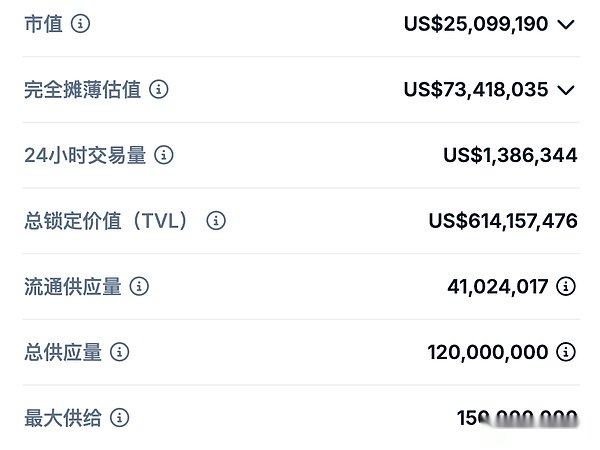
Task: Click the US$25,099,190 market cap value
Action: (476, 24)
